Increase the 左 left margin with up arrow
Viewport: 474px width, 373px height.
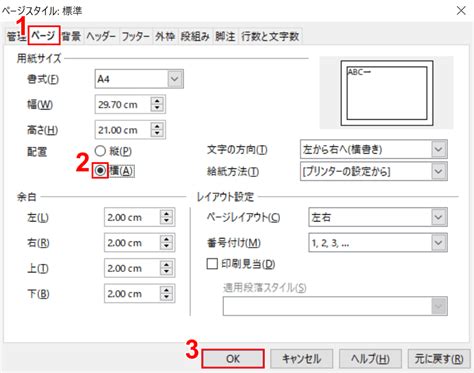pyautogui.click(x=166, y=213)
